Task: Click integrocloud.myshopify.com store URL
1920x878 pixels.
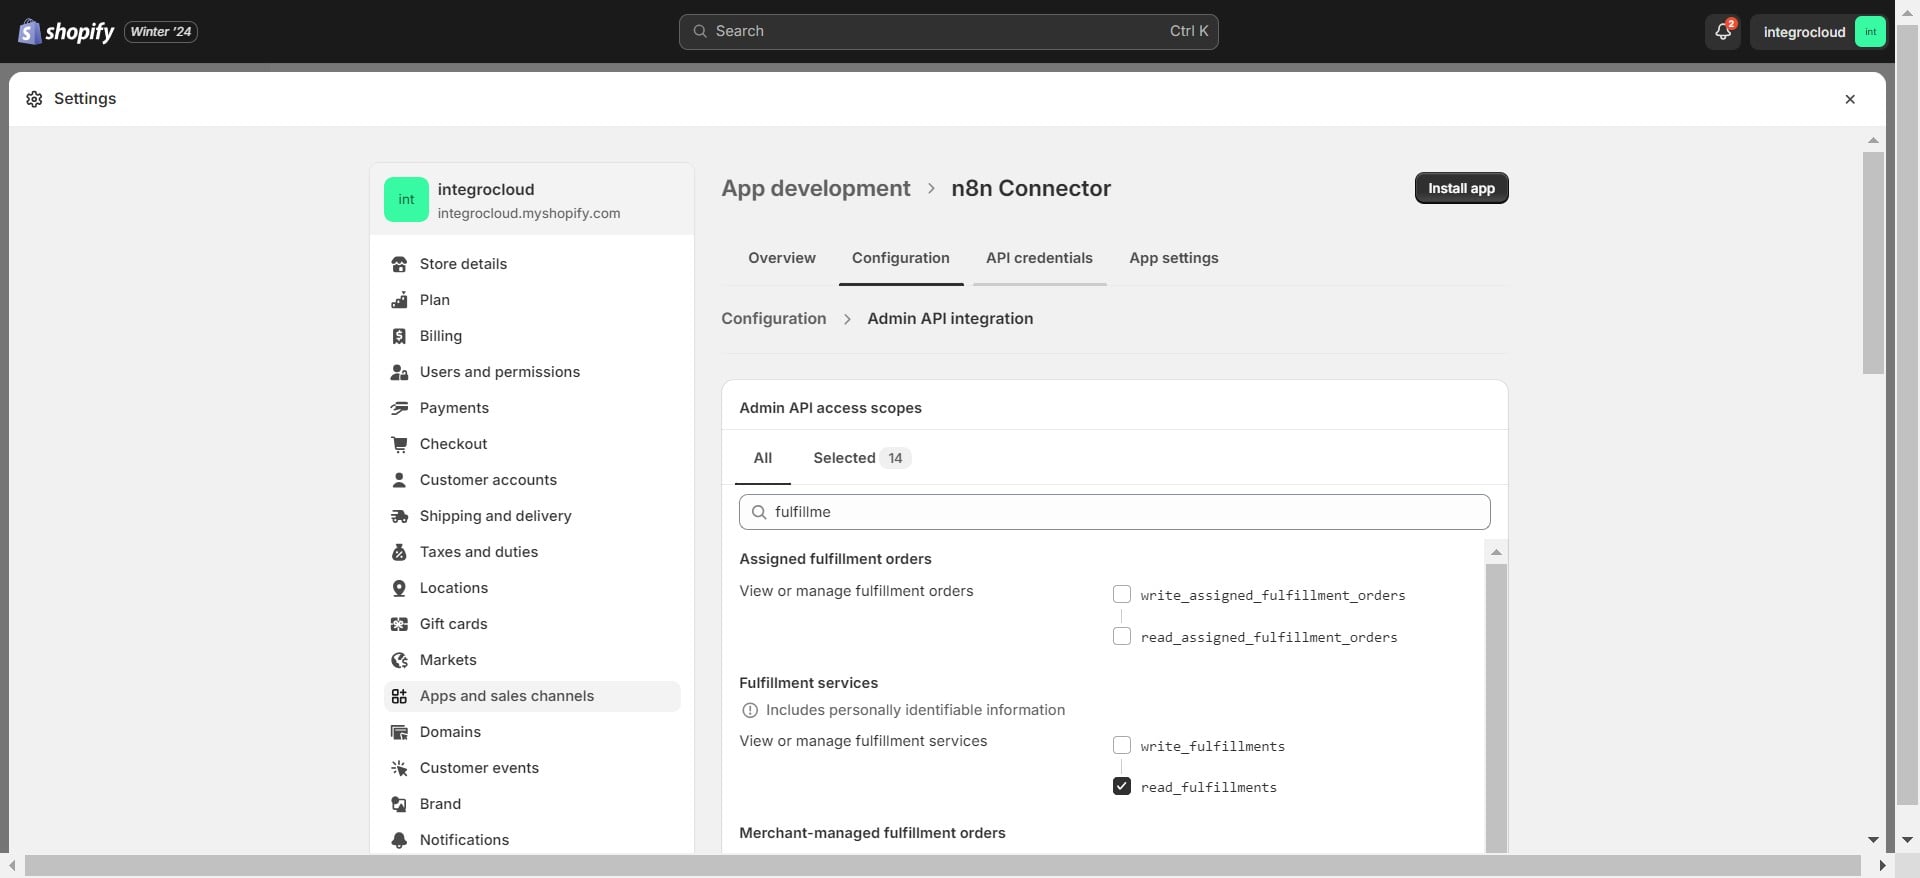Action: pyautogui.click(x=529, y=213)
